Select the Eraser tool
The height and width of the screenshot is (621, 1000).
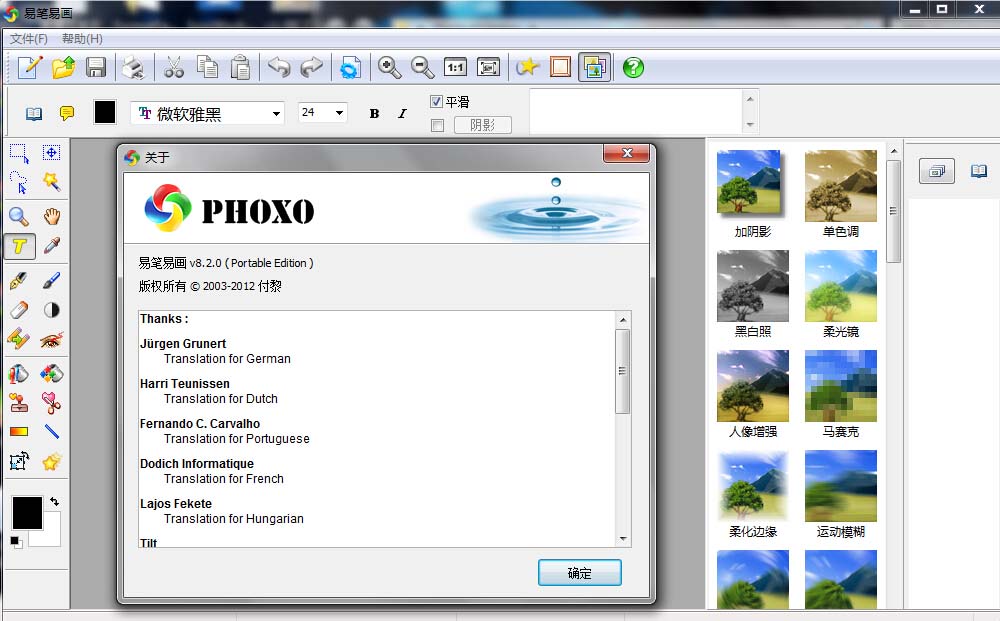(18, 310)
